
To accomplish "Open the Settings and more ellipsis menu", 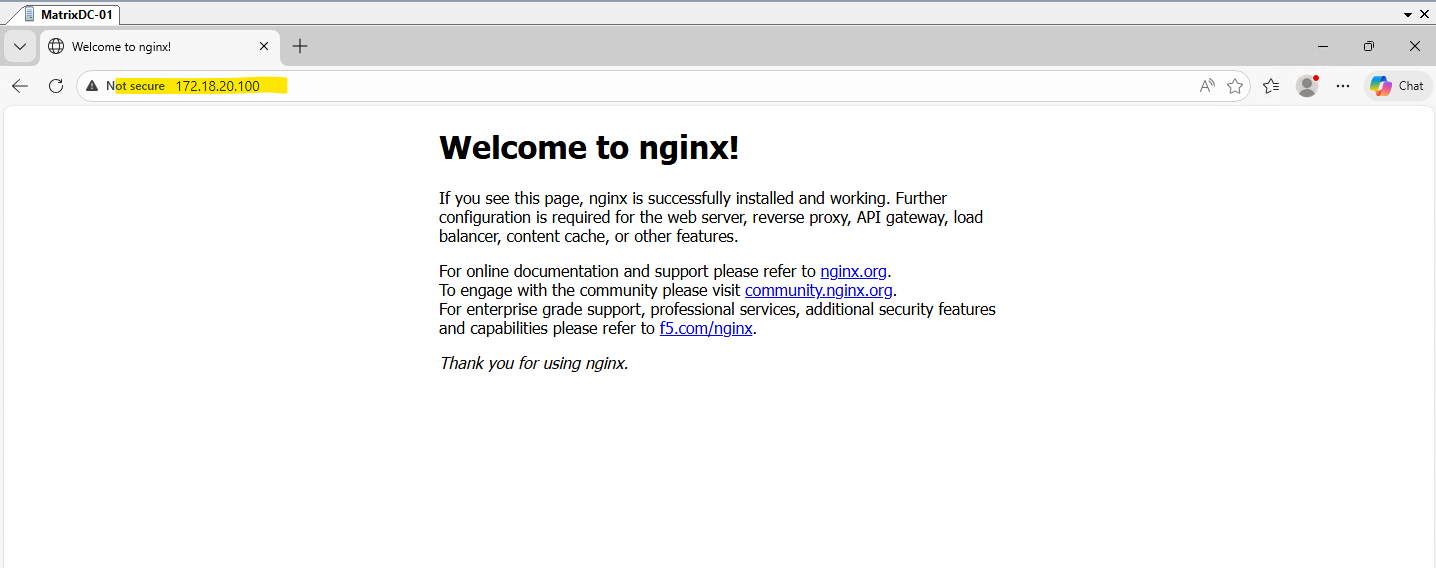I will 1343,86.
